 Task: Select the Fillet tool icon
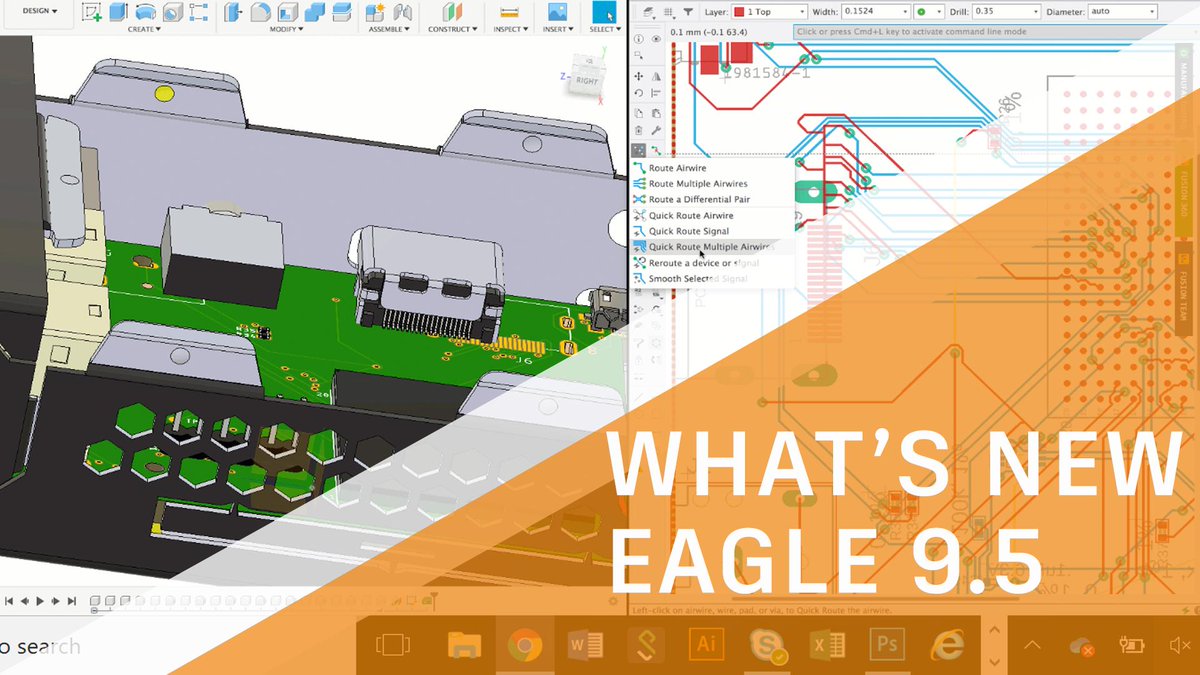[260, 13]
